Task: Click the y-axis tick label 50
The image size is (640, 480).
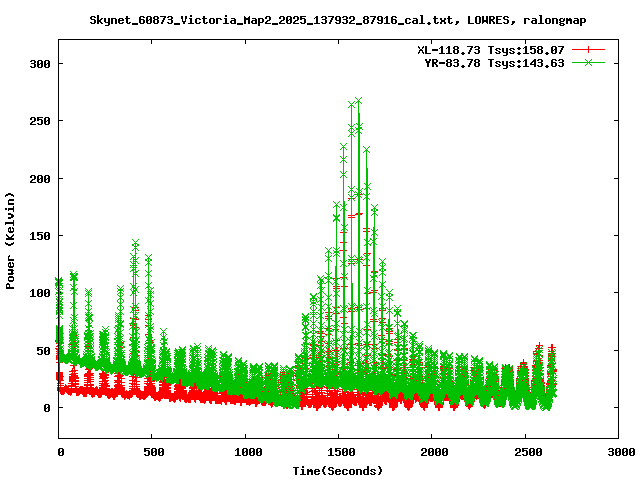Action: (x=43, y=351)
